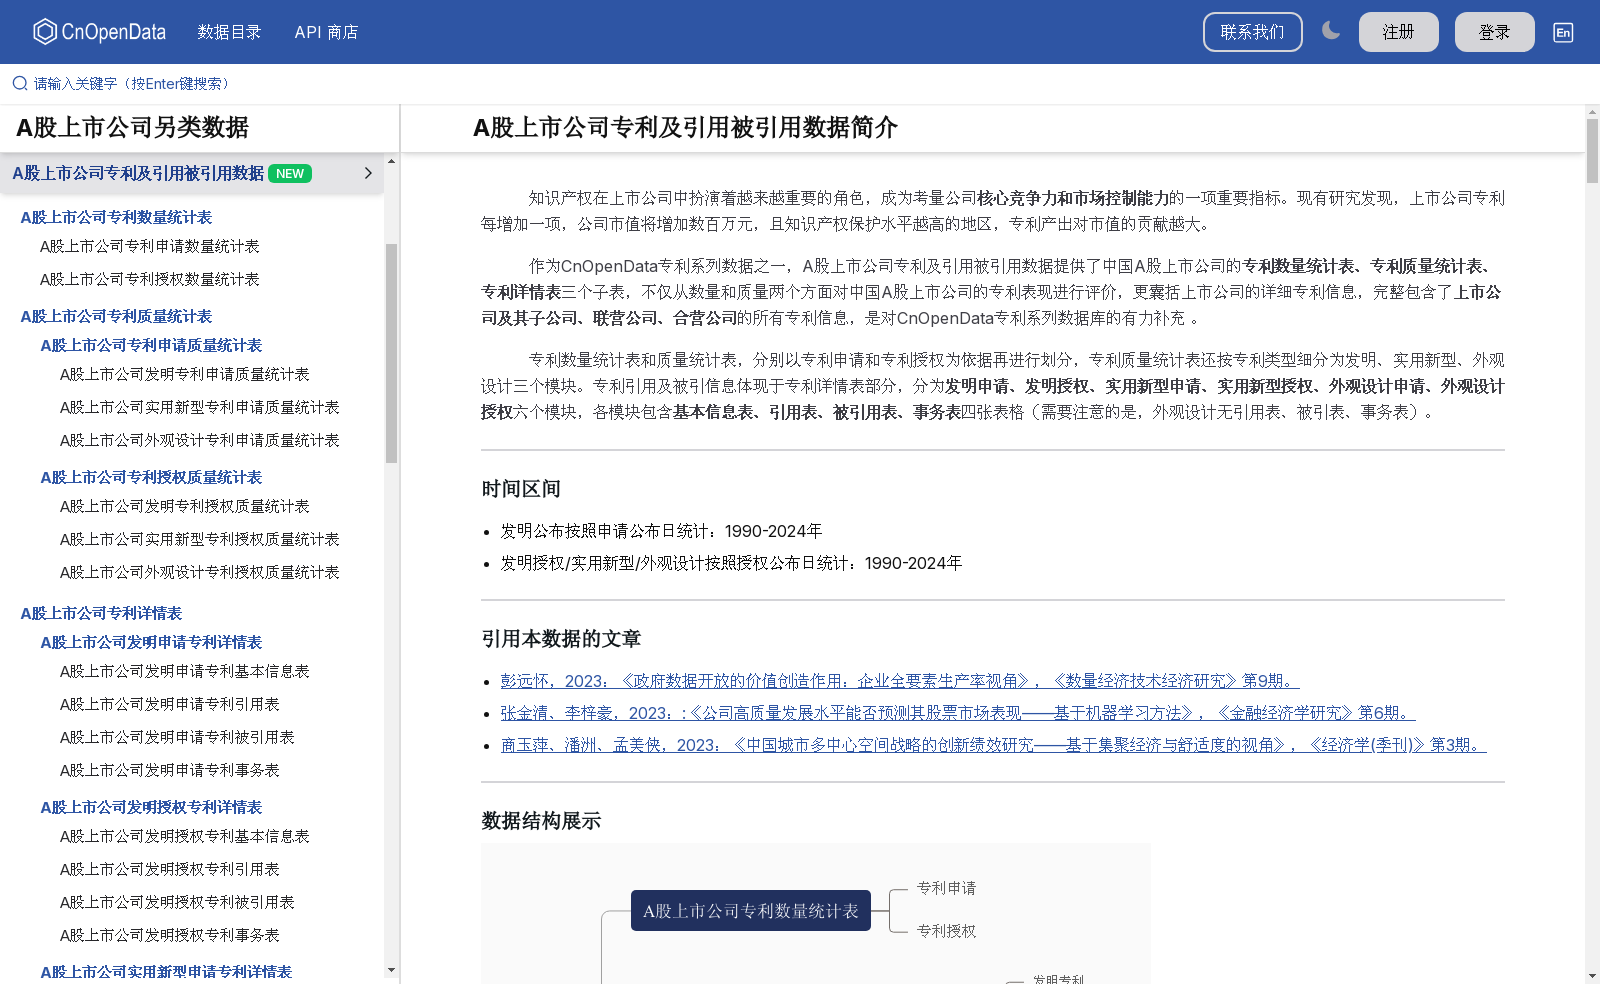
Task: Open A股上市公司发明专利申请质量统计表
Action: click(184, 374)
